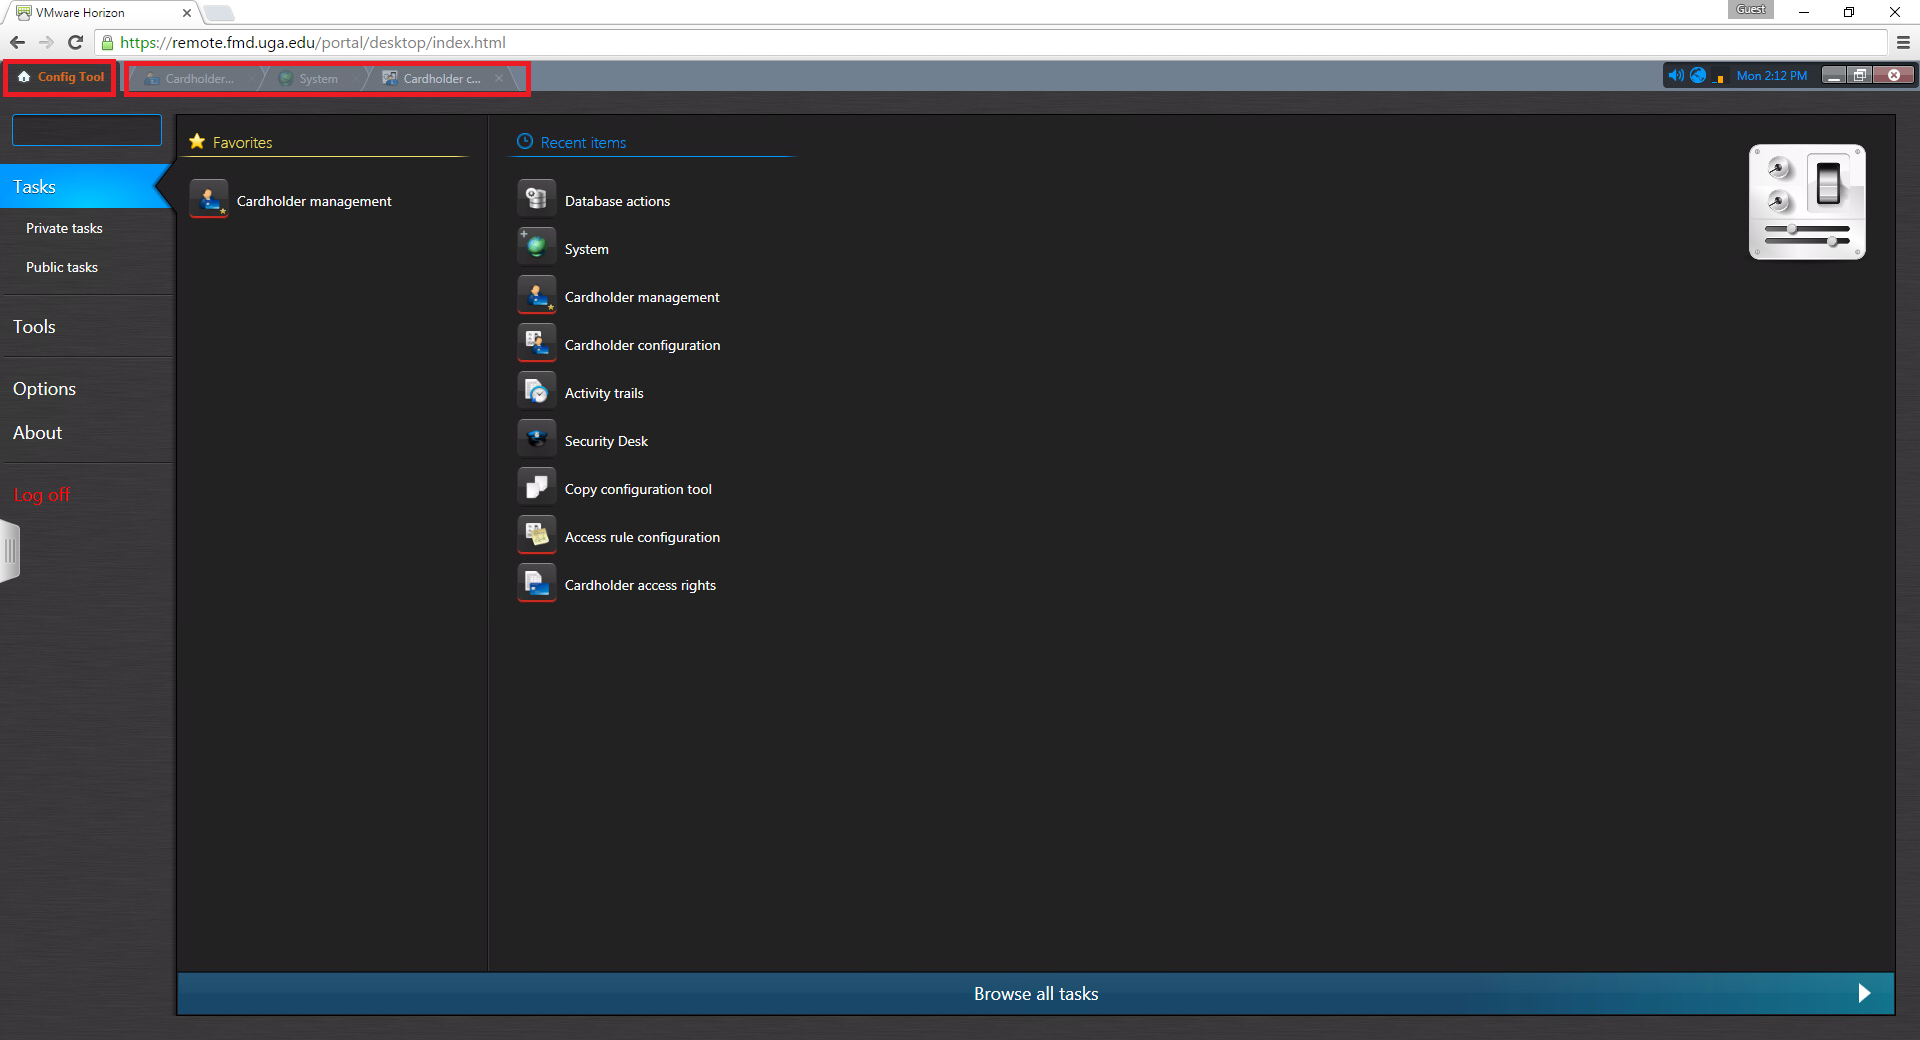Click the search field above Tasks

tap(87, 130)
